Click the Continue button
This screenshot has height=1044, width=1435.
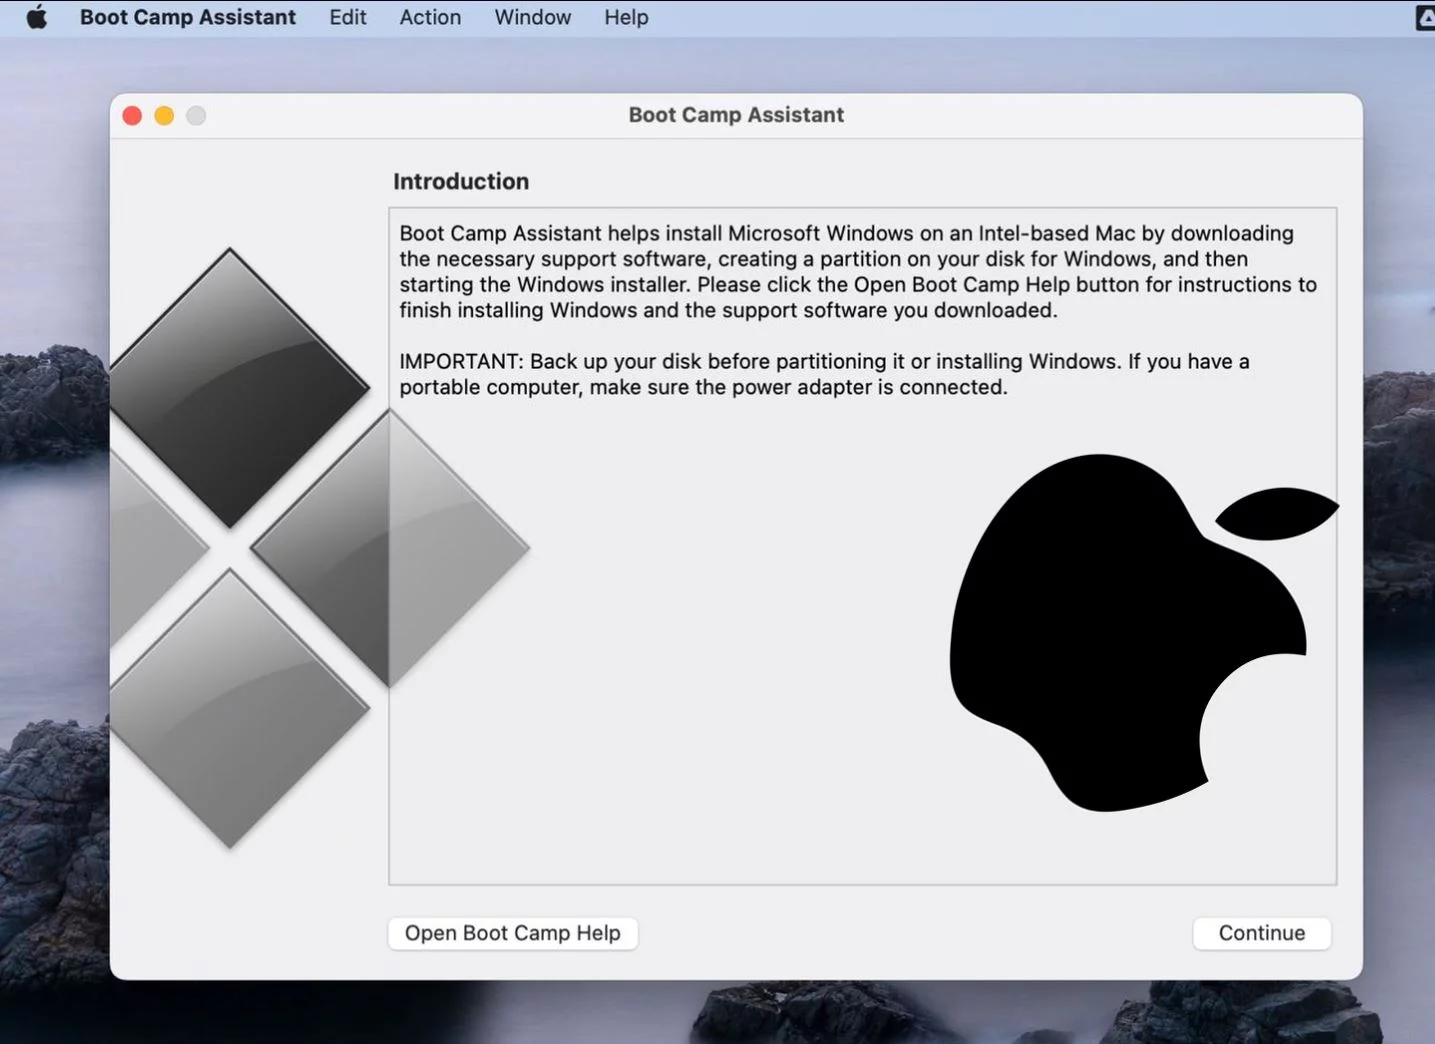coord(1262,933)
